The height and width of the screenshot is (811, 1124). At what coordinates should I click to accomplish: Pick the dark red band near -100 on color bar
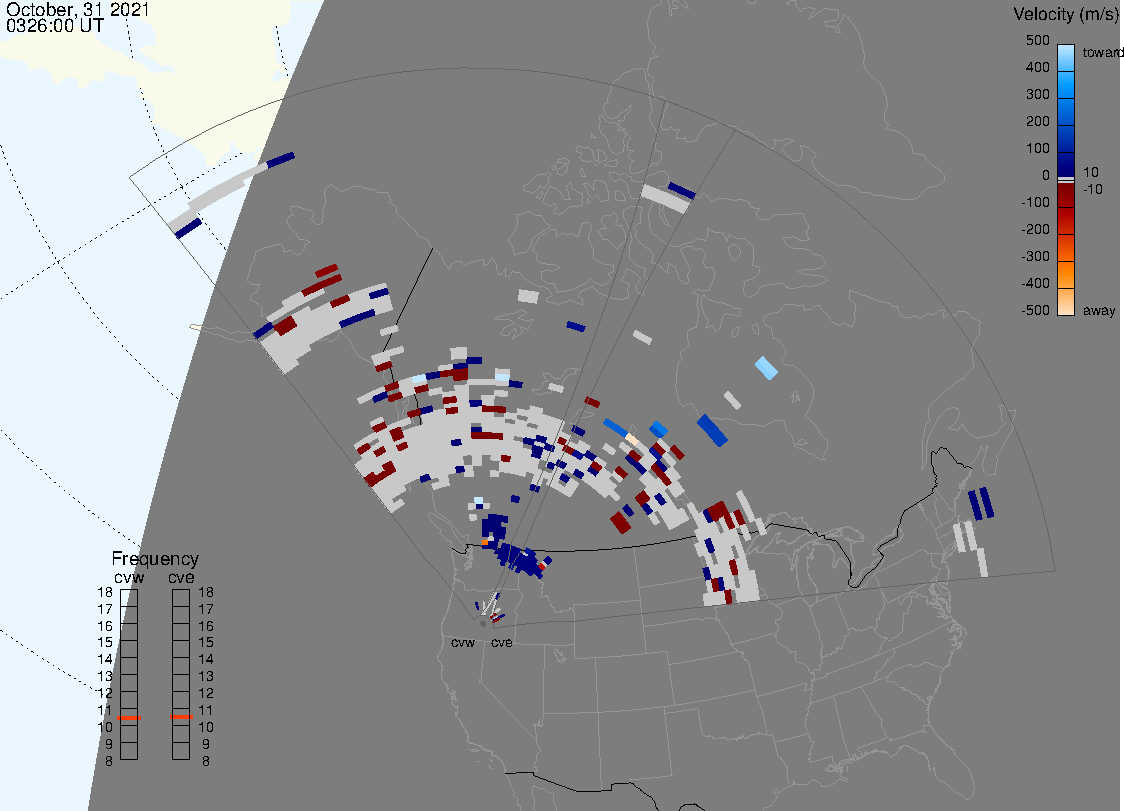(x=1066, y=196)
